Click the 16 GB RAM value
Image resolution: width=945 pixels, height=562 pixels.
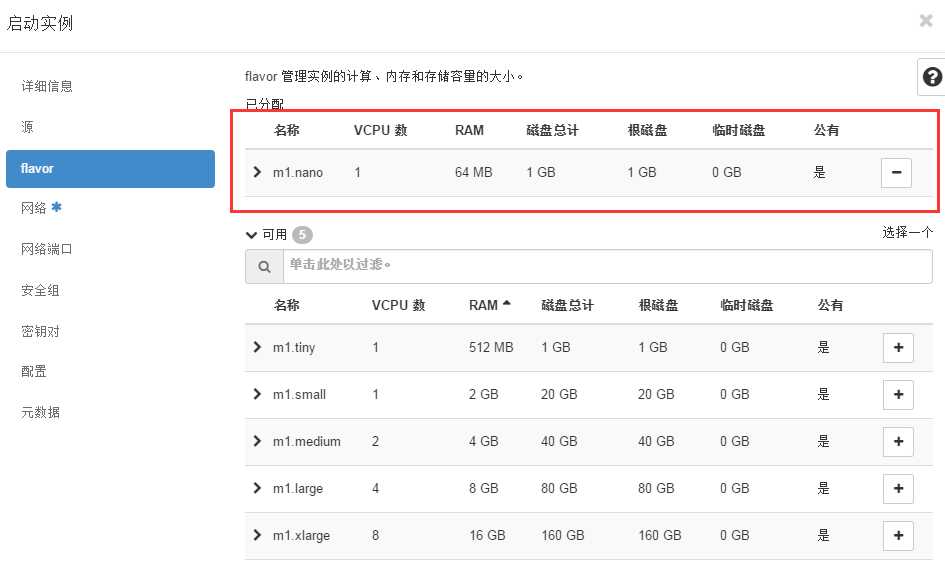(487, 535)
